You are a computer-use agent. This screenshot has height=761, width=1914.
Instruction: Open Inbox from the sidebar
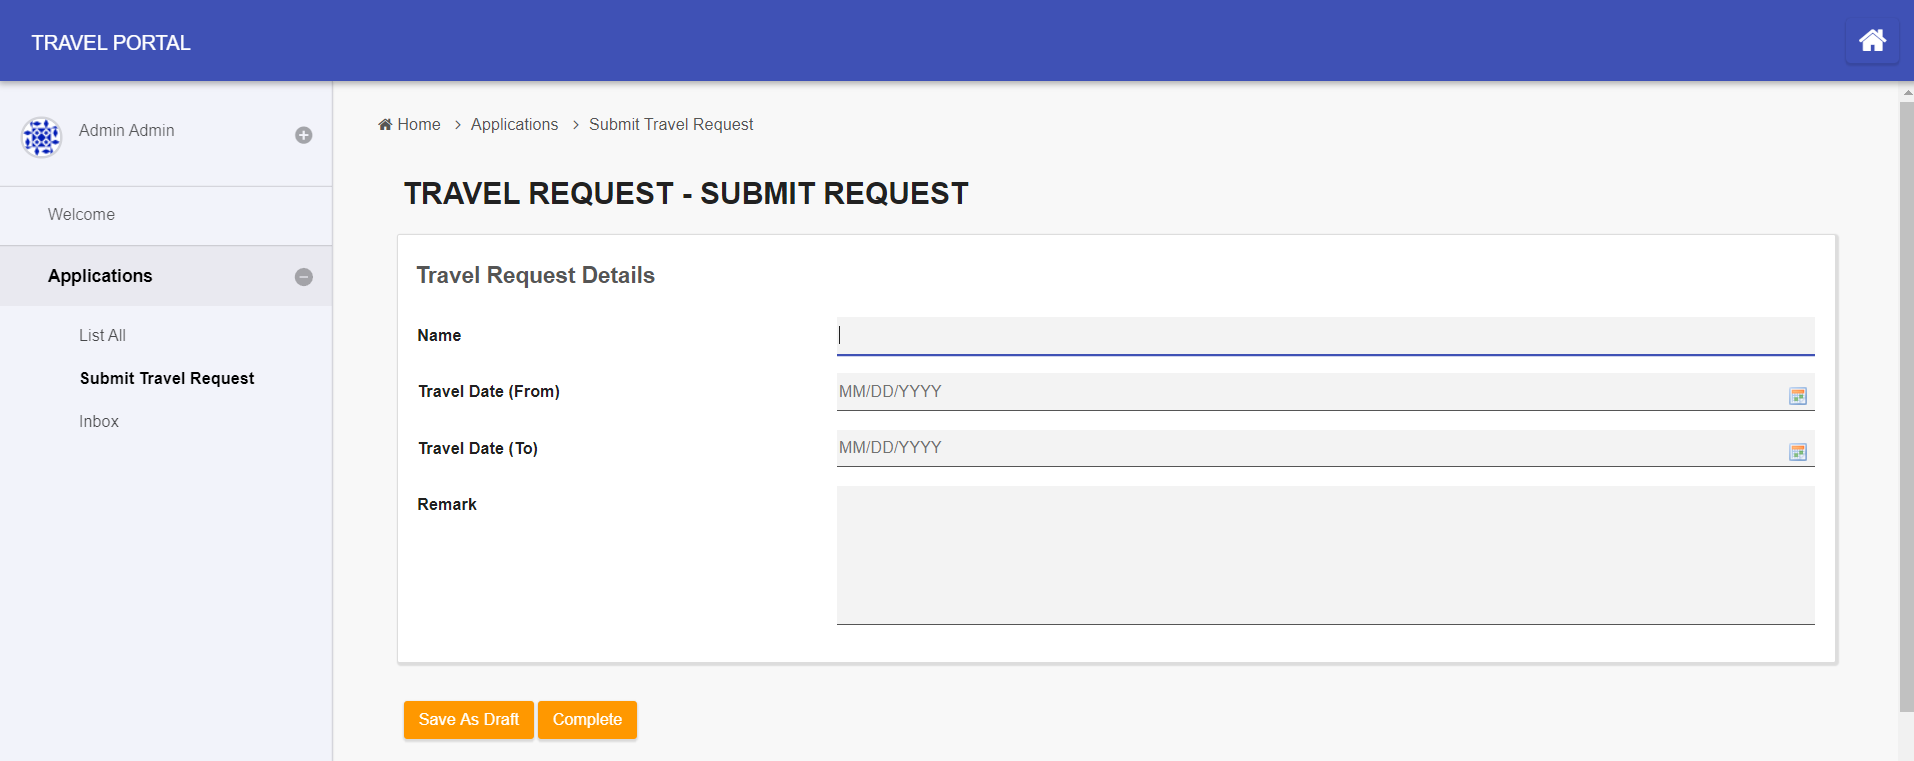click(x=99, y=422)
